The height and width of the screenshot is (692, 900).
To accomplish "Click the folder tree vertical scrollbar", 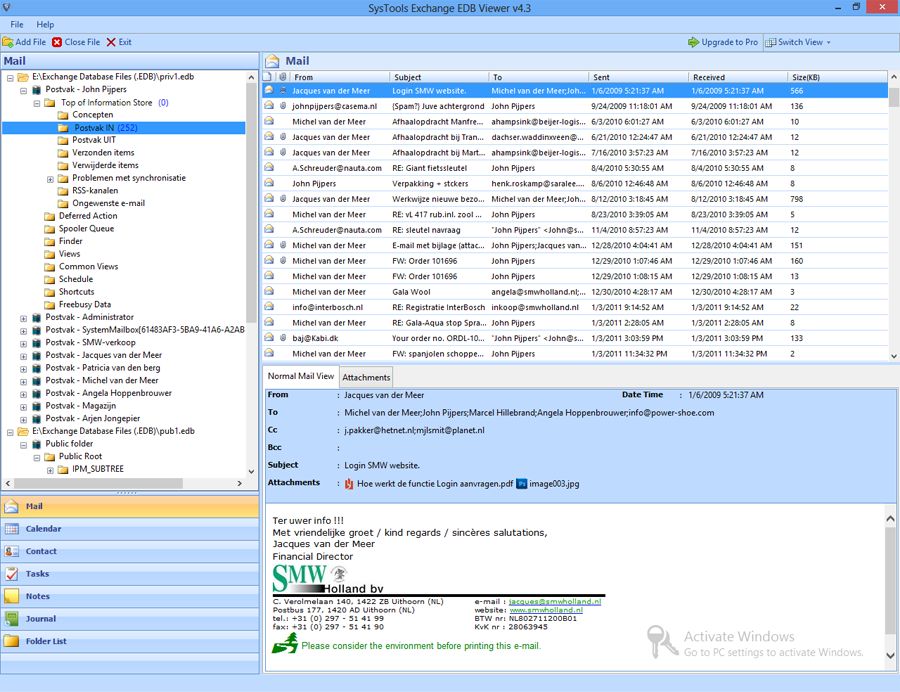I will (251, 201).
